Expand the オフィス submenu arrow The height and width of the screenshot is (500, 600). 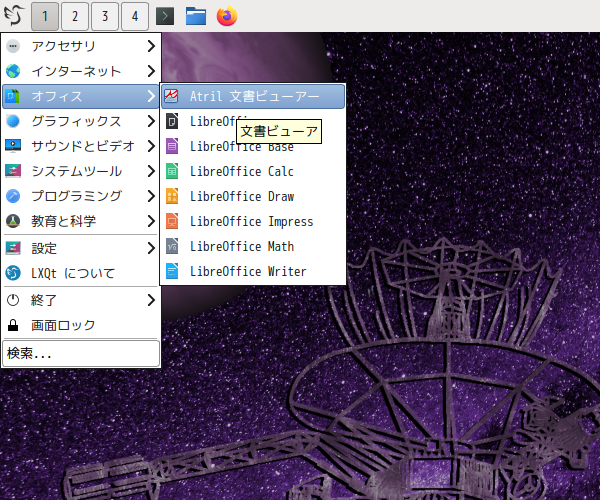point(151,96)
